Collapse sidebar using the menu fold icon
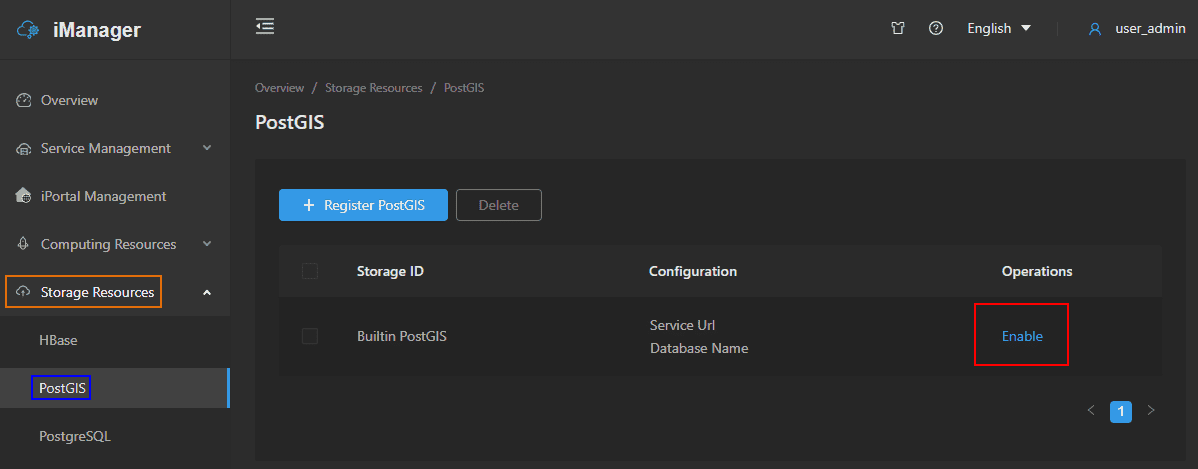Viewport: 1198px width, 469px height. point(265,27)
